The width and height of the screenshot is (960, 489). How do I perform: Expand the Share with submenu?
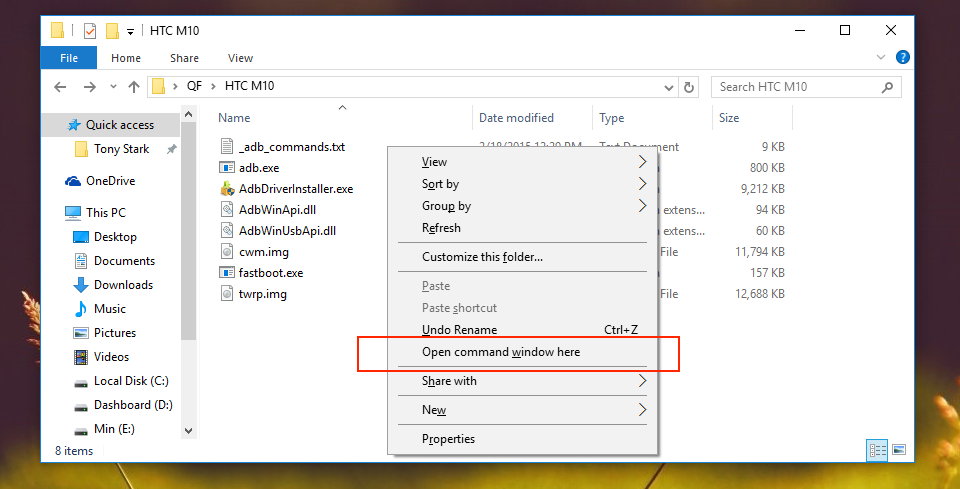point(523,381)
